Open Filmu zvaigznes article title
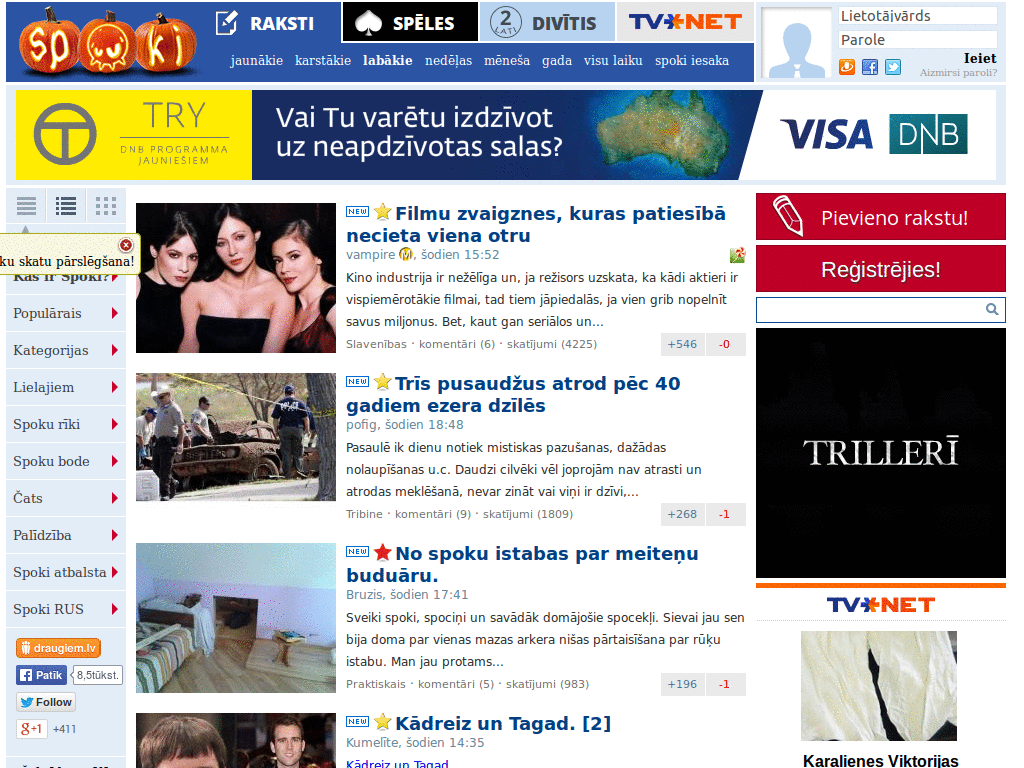Viewport: 1024px width, 768px height. [536, 224]
